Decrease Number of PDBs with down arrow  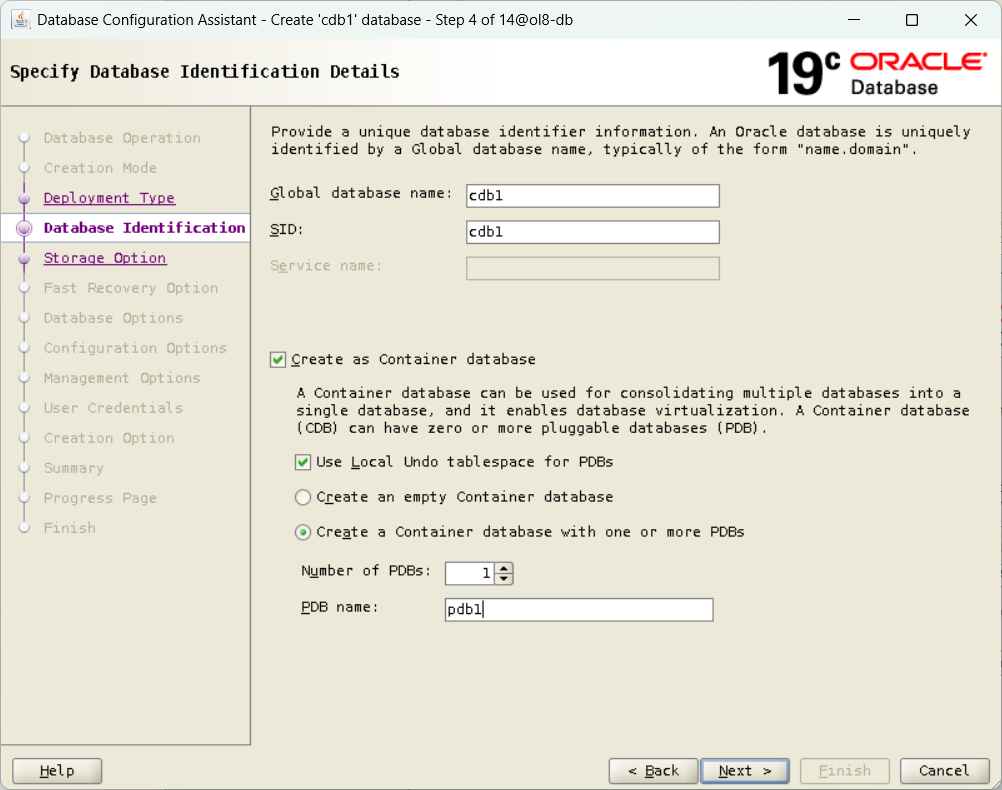coord(504,578)
